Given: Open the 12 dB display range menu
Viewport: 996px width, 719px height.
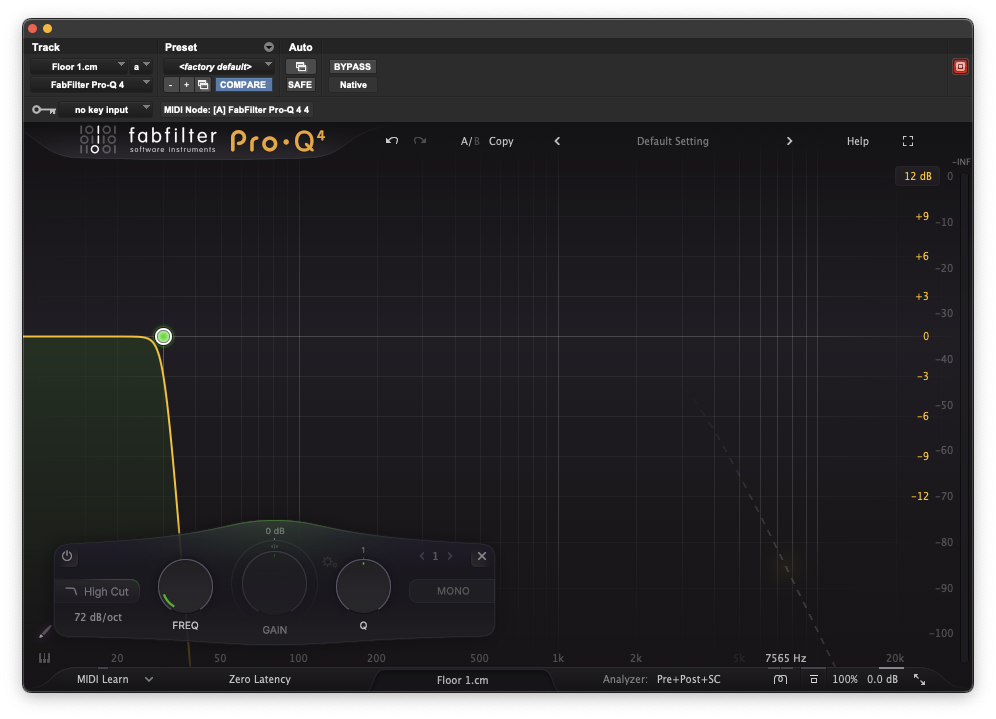Looking at the screenshot, I should tap(917, 176).
